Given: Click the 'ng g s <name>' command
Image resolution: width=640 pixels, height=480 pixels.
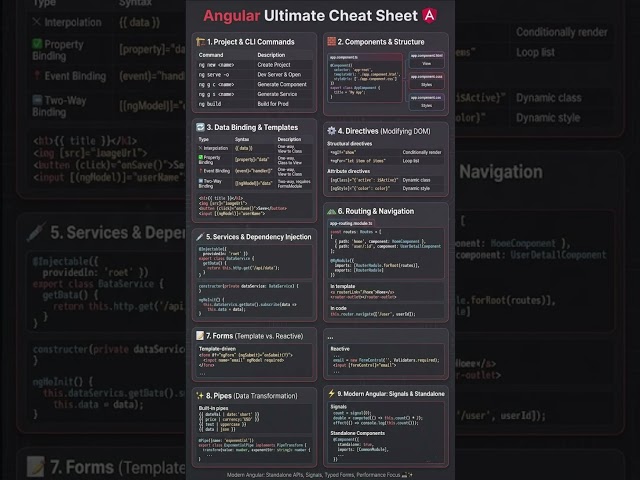Looking at the screenshot, I should (x=216, y=94).
